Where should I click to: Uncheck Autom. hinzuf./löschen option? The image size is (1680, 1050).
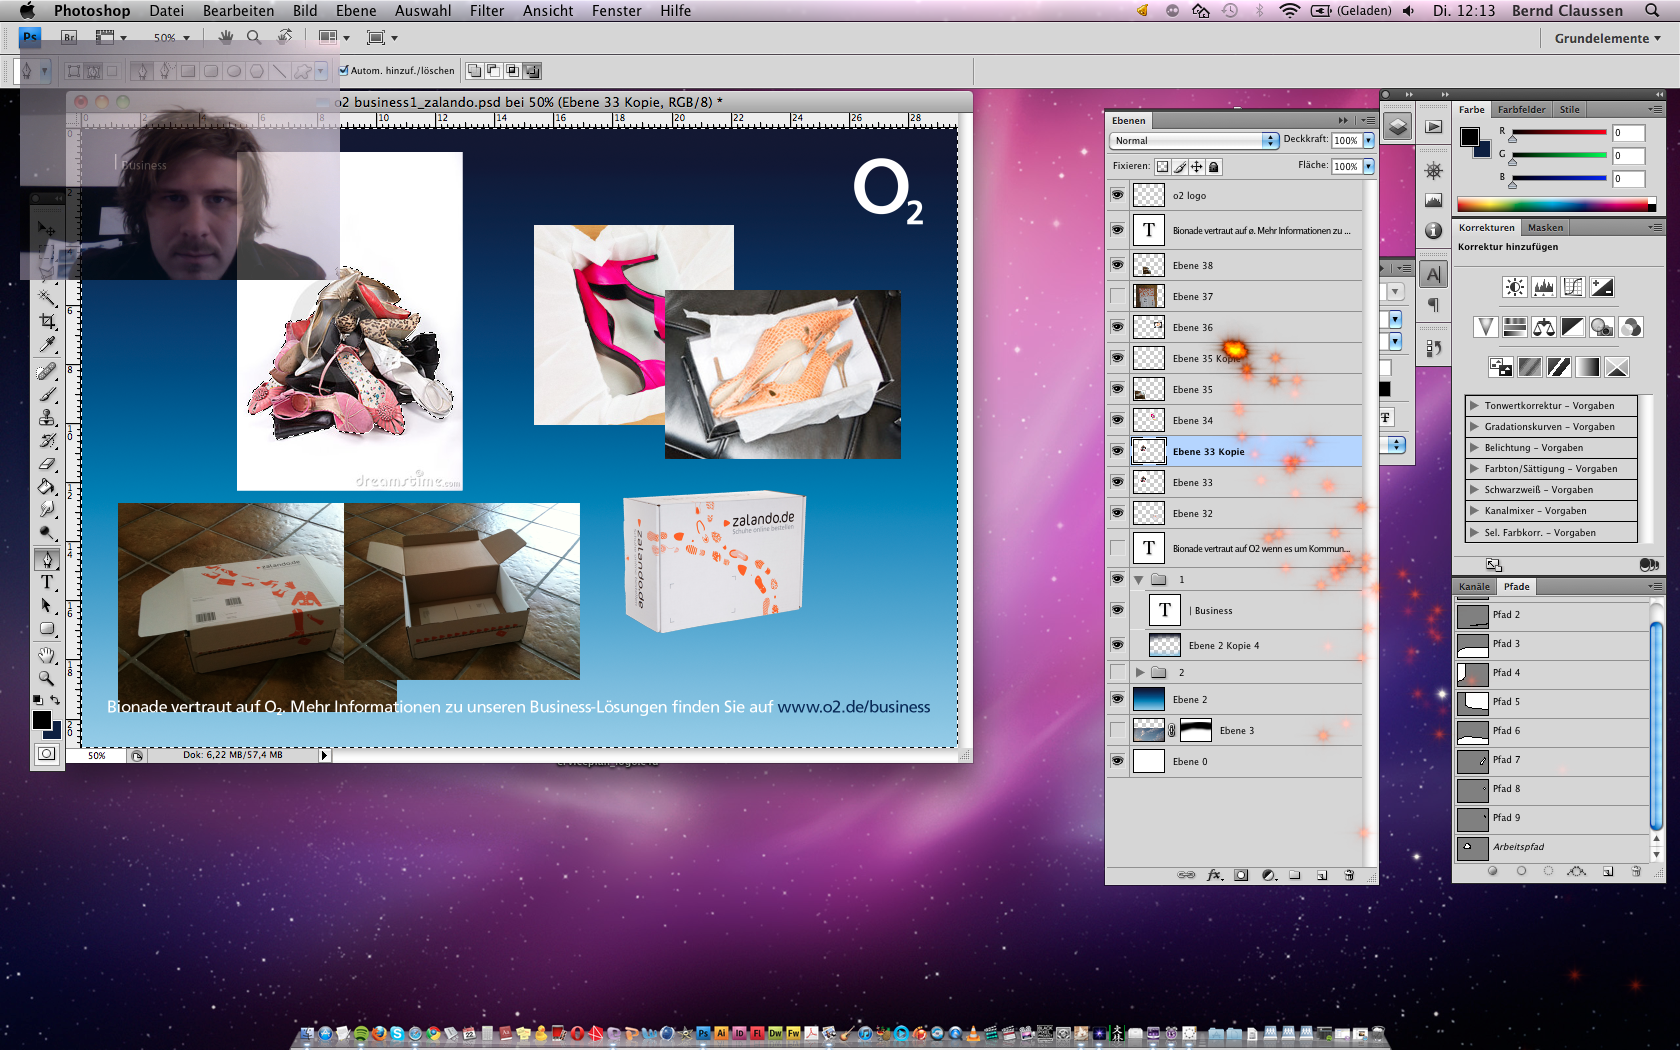(x=344, y=71)
